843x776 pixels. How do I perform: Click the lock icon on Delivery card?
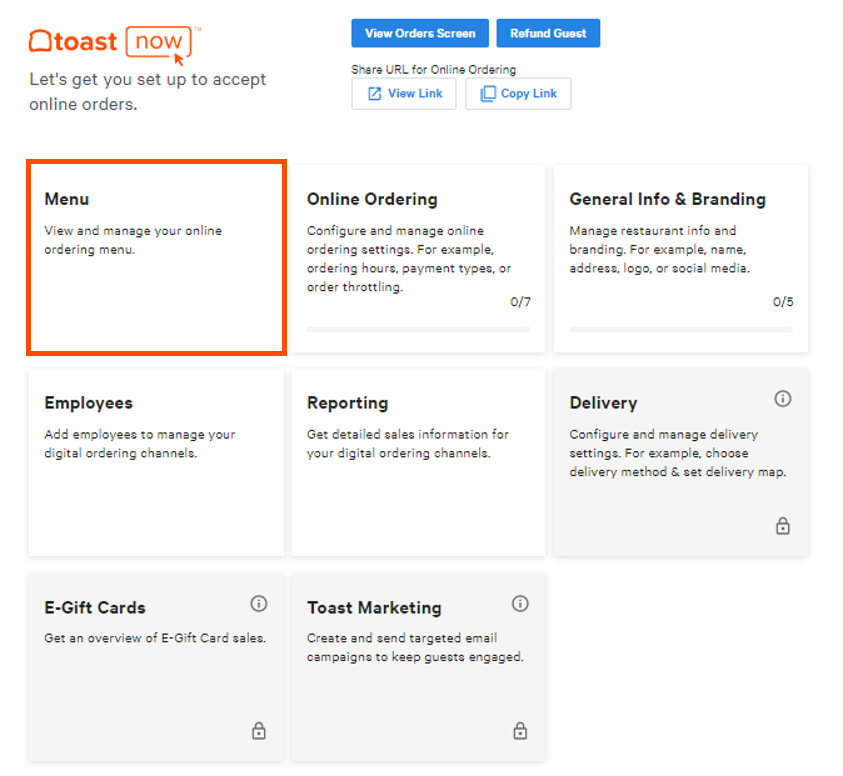(x=783, y=525)
